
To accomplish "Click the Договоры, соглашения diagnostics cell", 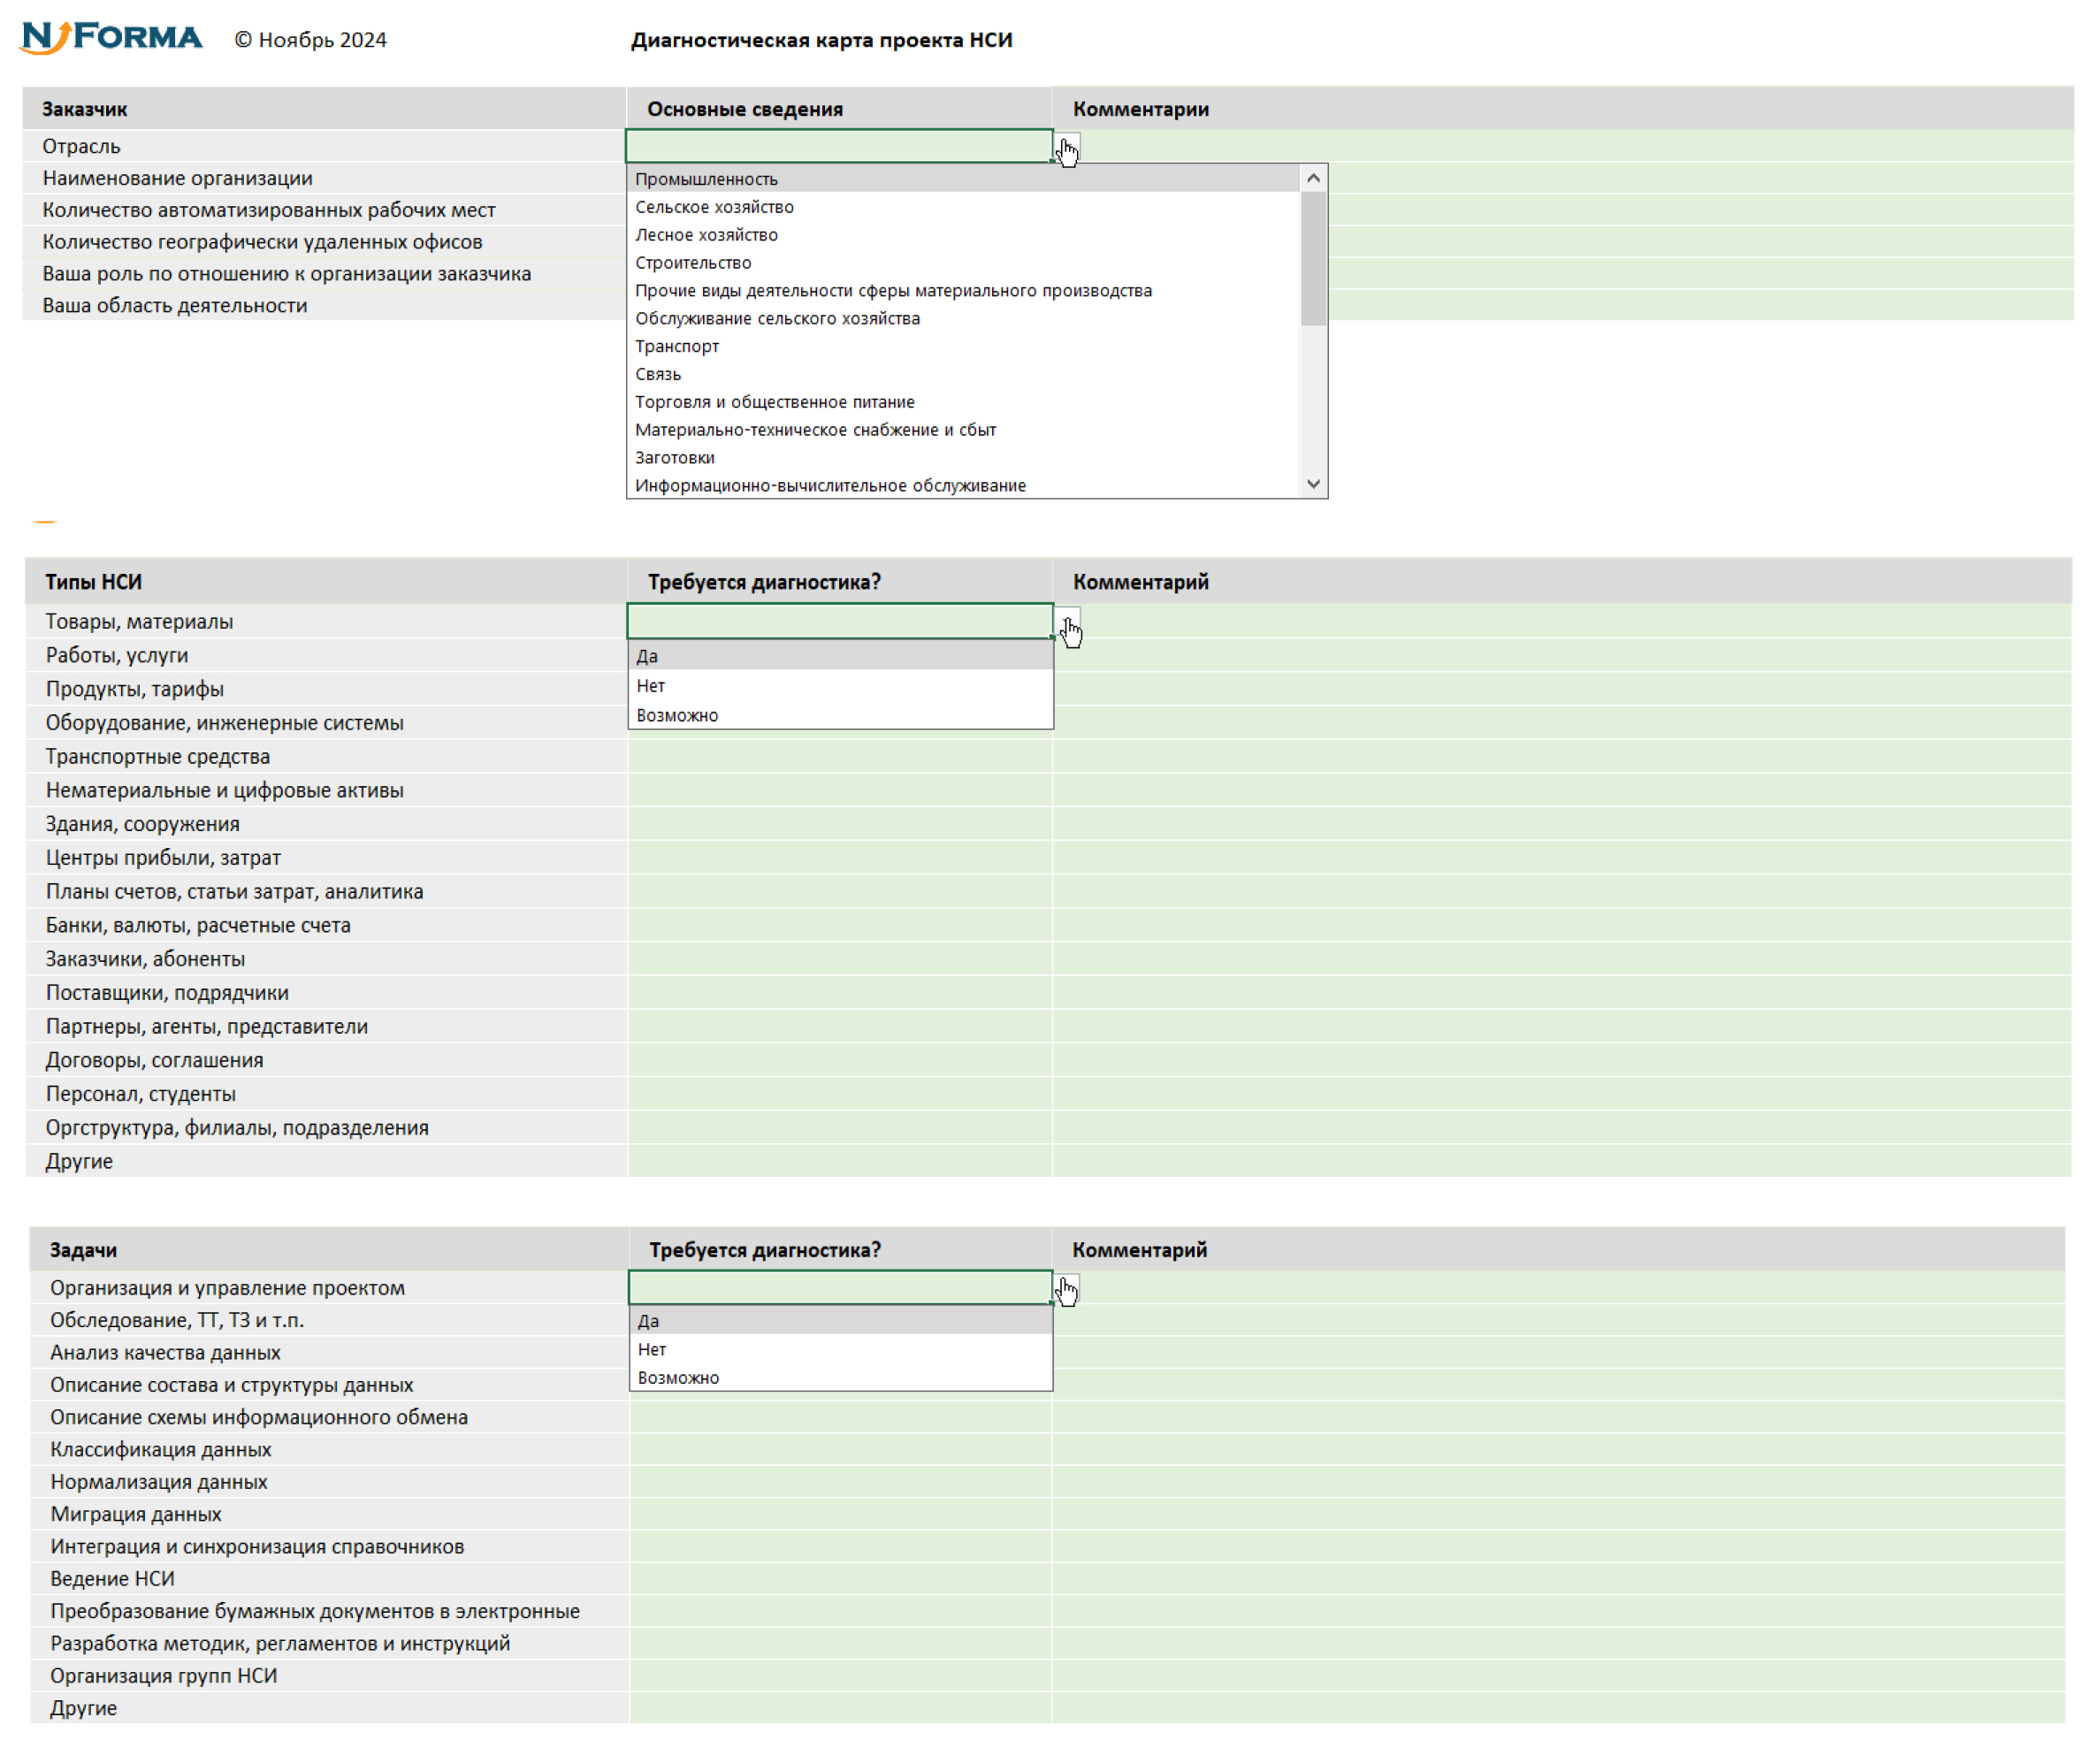I will [x=841, y=1061].
